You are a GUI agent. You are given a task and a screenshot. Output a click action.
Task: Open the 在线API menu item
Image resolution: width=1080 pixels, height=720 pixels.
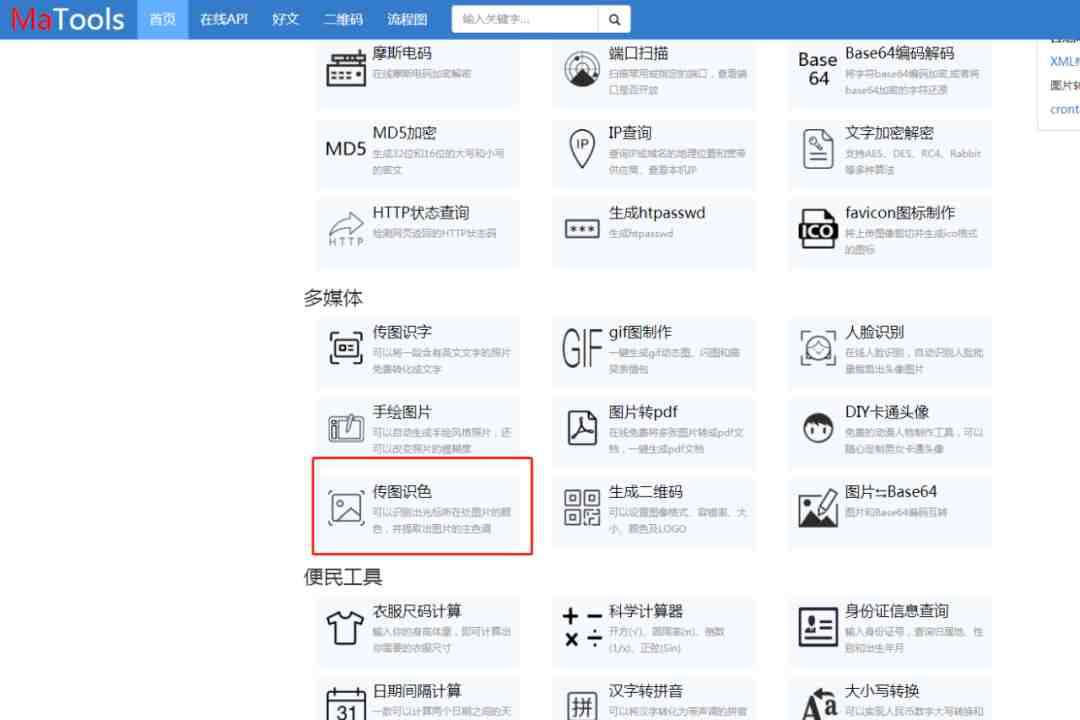224,19
